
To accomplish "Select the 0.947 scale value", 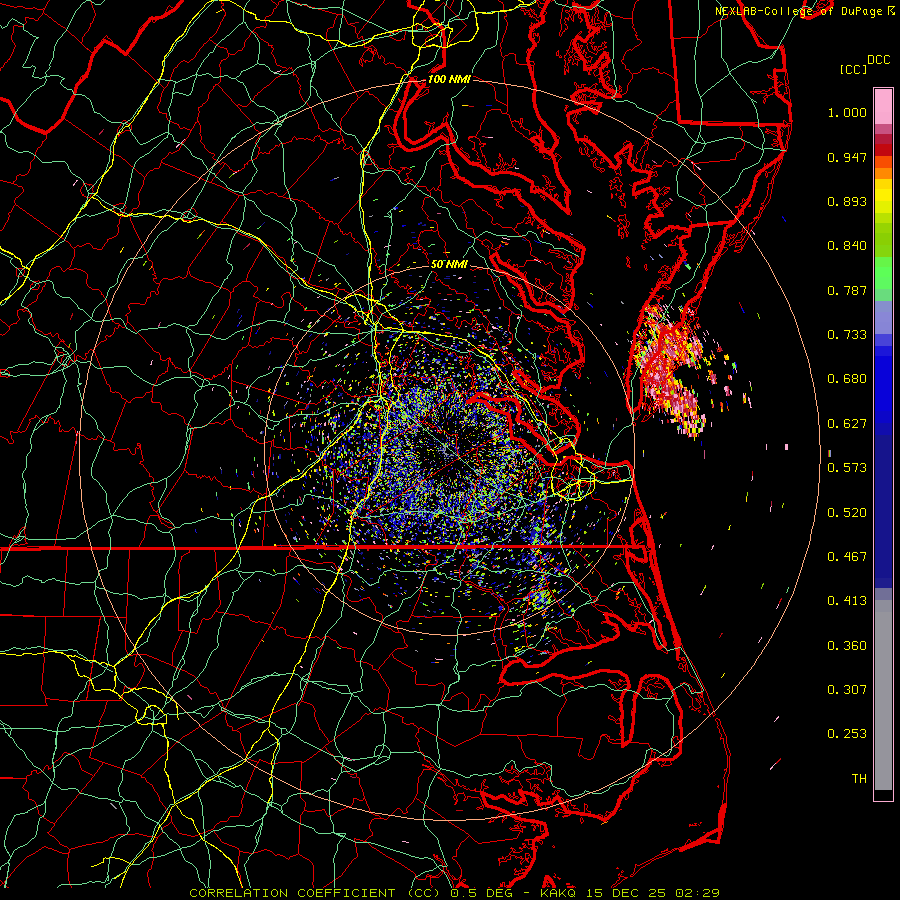I will tap(847, 157).
